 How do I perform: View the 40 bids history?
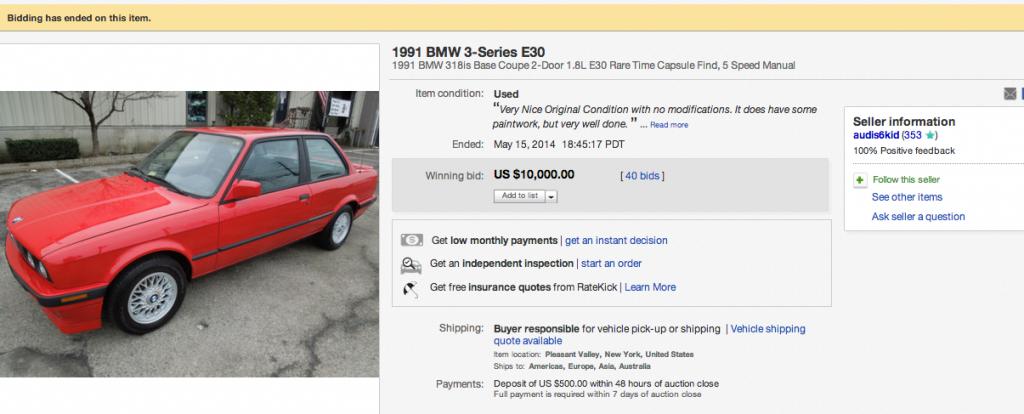pos(642,176)
